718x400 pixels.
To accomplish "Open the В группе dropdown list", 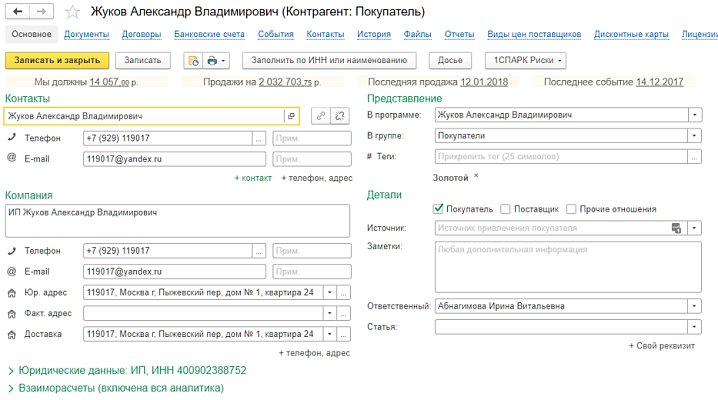I will click(x=695, y=135).
